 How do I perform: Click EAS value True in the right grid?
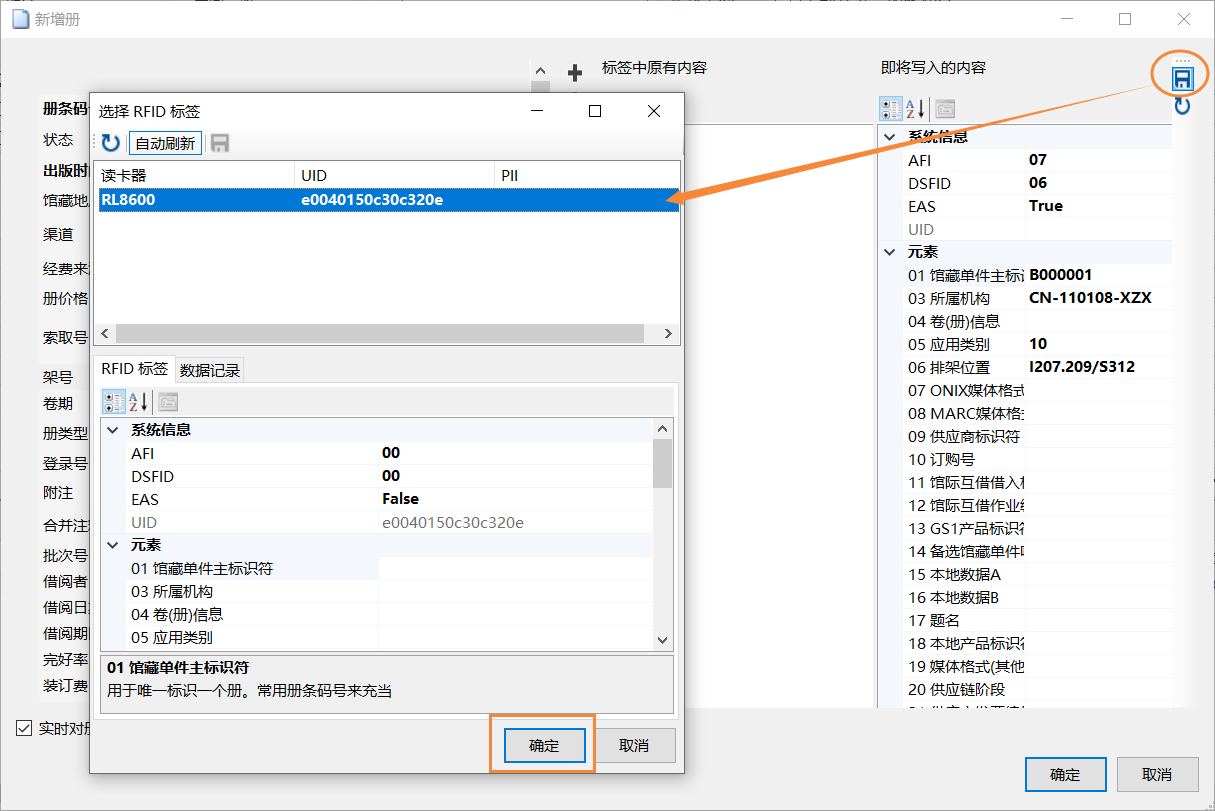[1046, 206]
